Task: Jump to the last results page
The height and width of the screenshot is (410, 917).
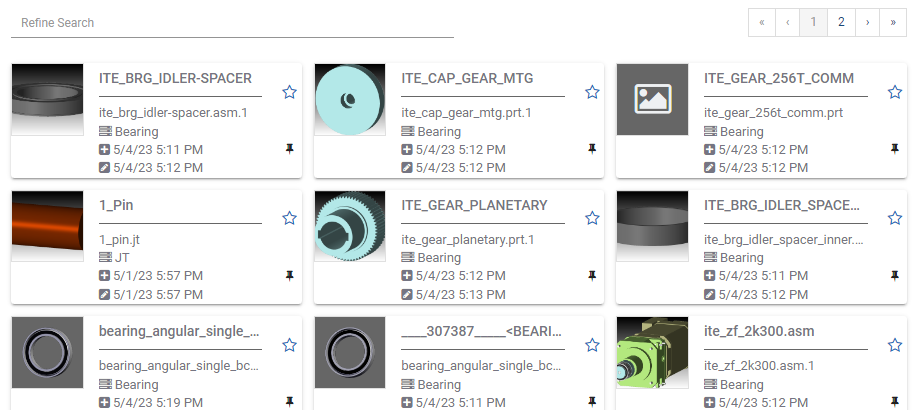Action: point(892,22)
